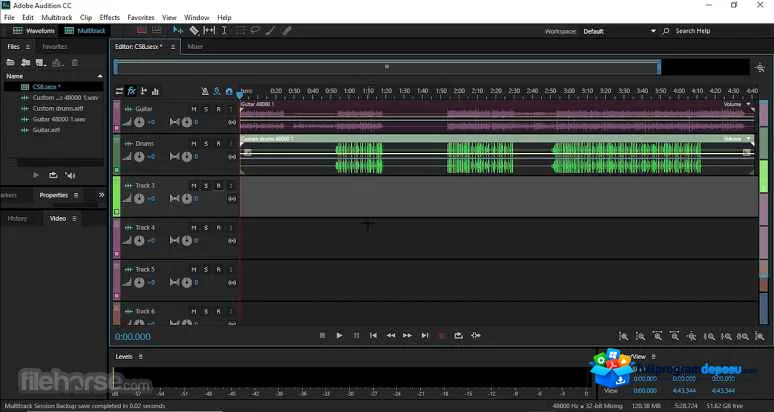
Task: Solo the Drums track
Action: [206, 144]
